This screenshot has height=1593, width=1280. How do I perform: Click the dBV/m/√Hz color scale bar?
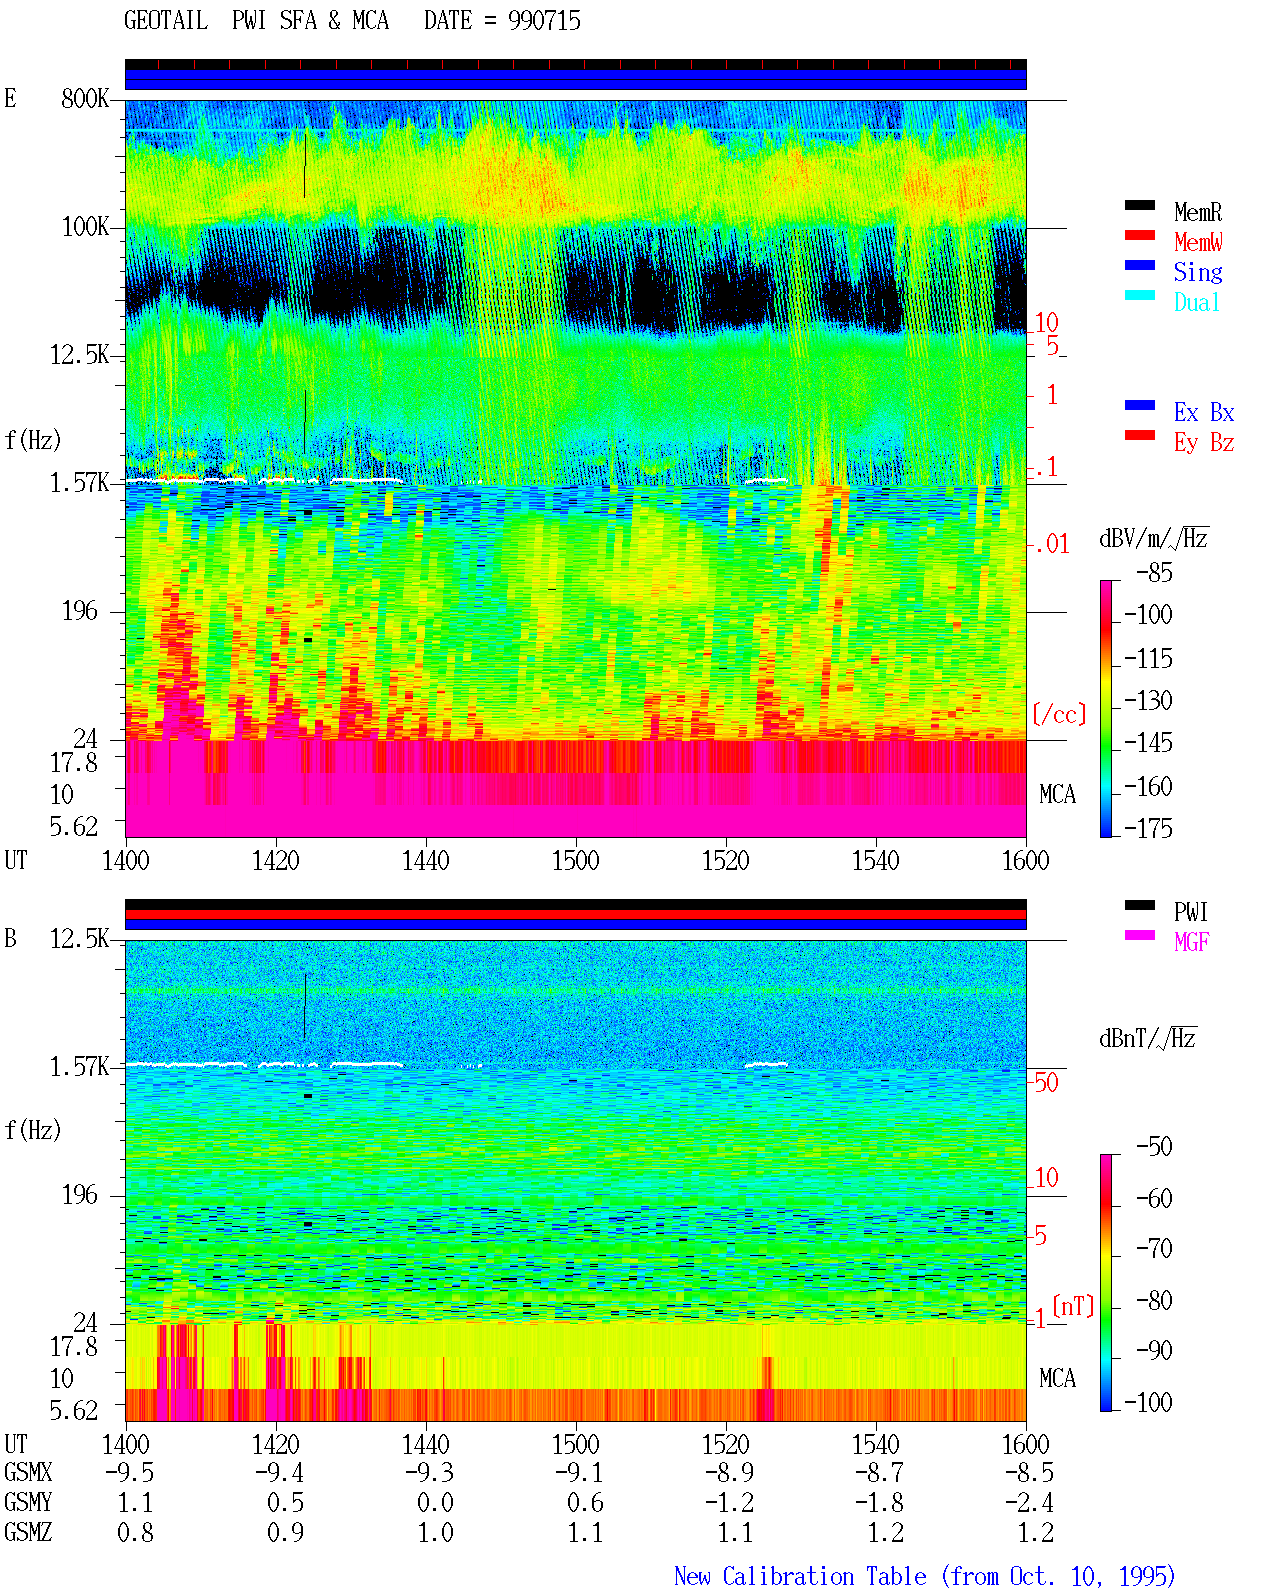pos(1105,708)
